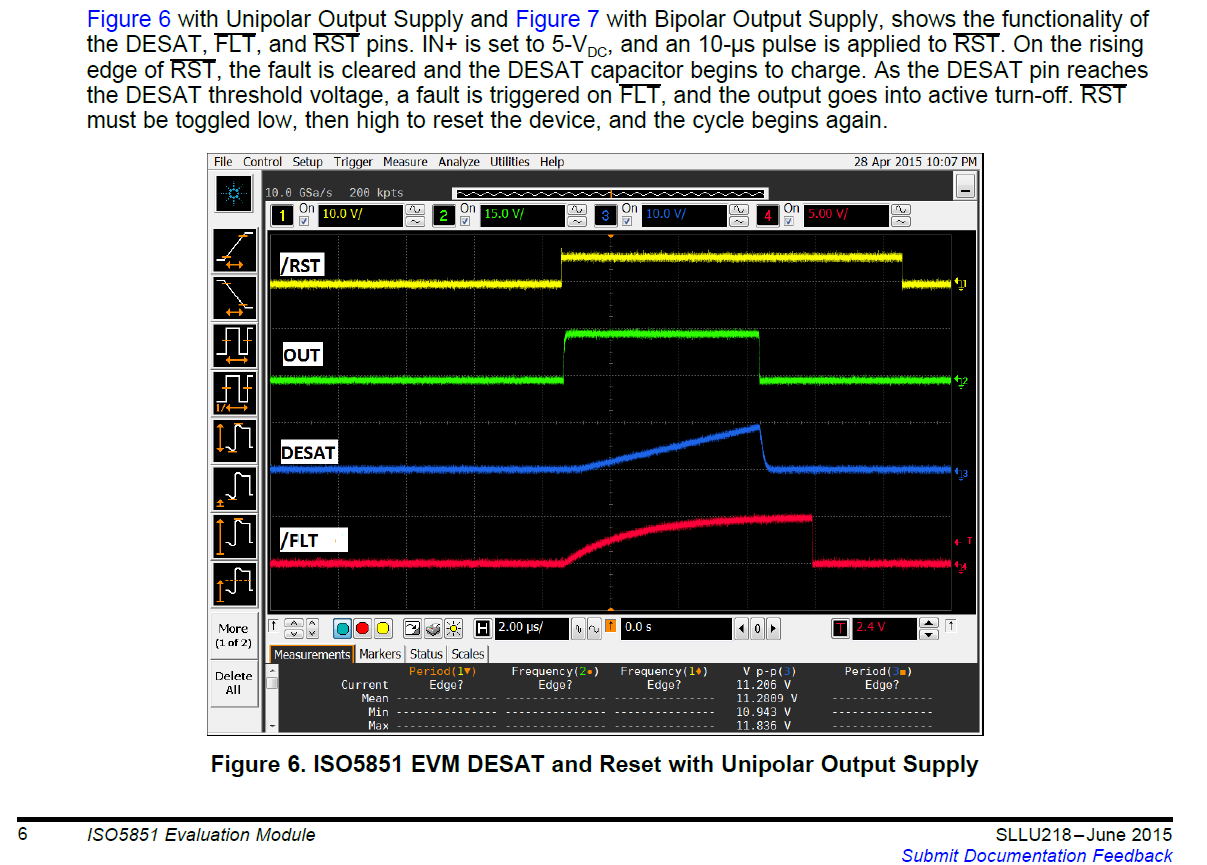
Task: Click the channel 4 red number button
Action: (x=767, y=215)
